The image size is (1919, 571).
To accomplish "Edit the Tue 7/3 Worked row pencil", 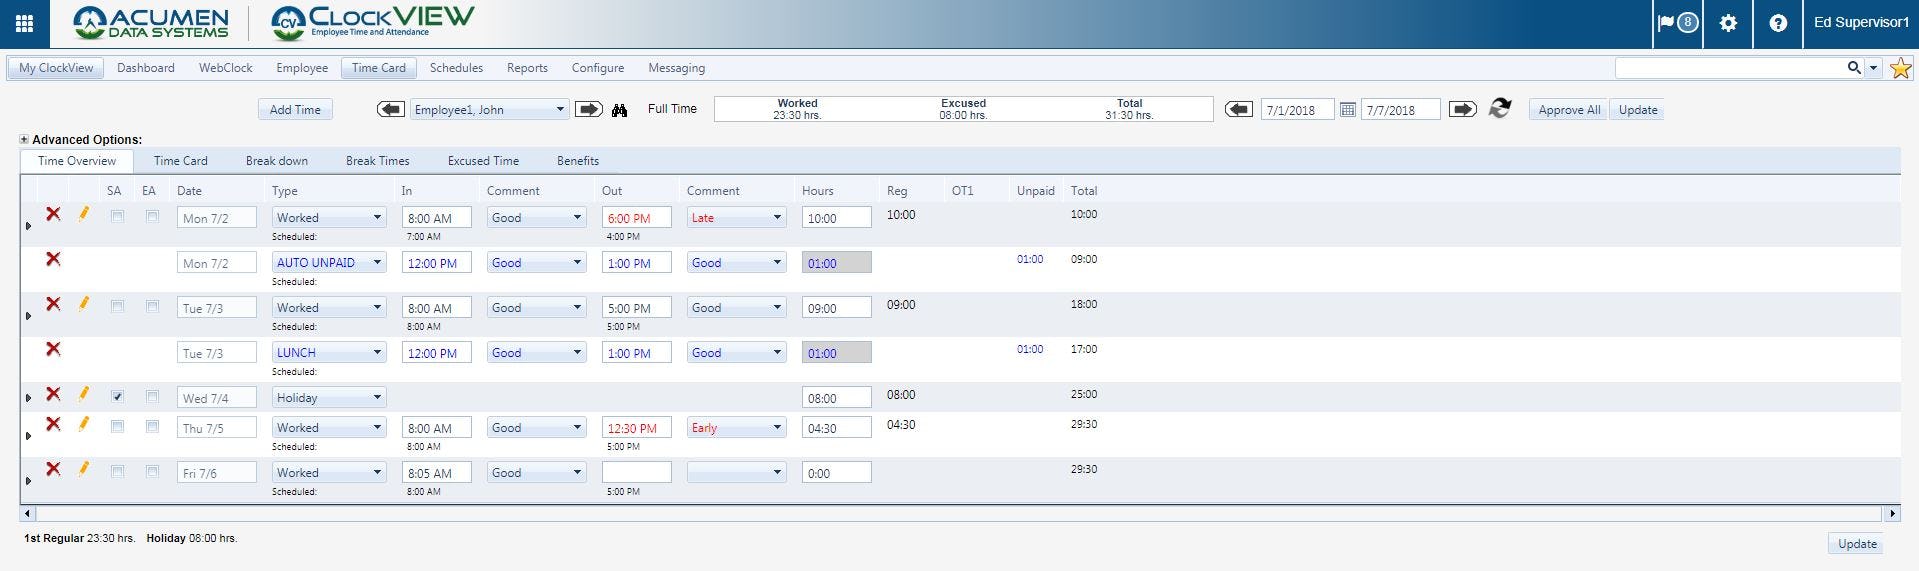I will (84, 304).
